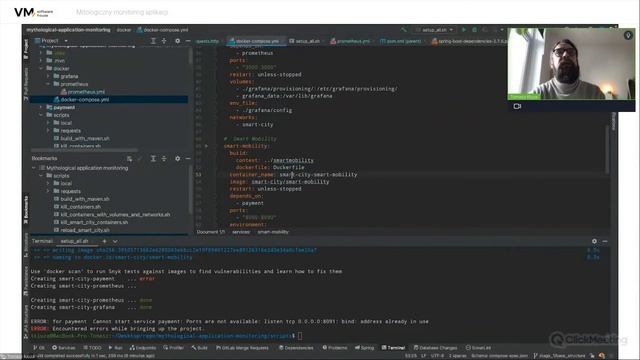Switch to pom.xml (parent) editor tab
The height and width of the screenshot is (360, 640).
(x=402, y=41)
